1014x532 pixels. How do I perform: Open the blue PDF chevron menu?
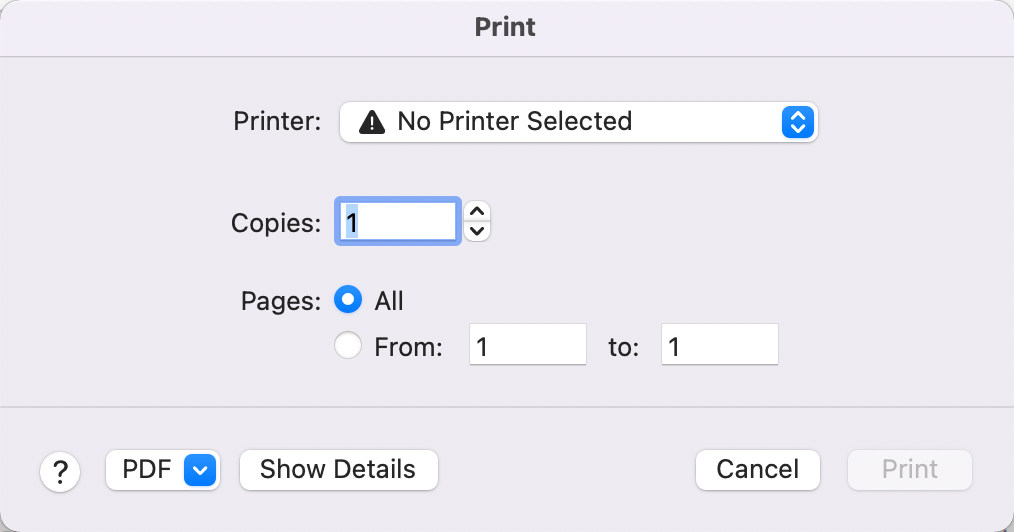tap(200, 470)
